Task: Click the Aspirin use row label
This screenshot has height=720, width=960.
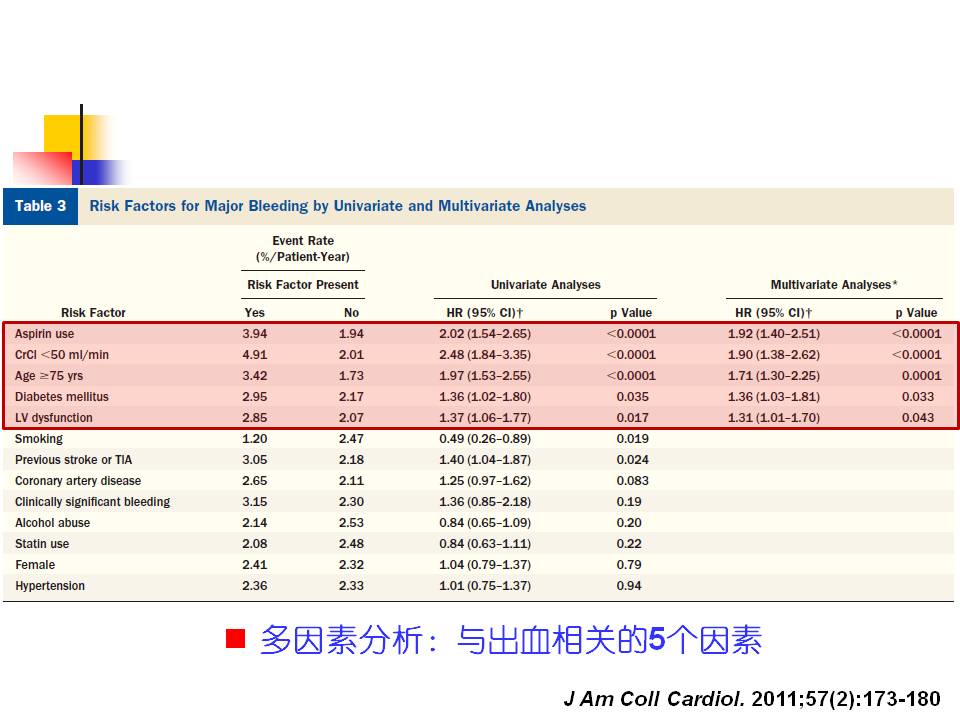Action: point(45,334)
